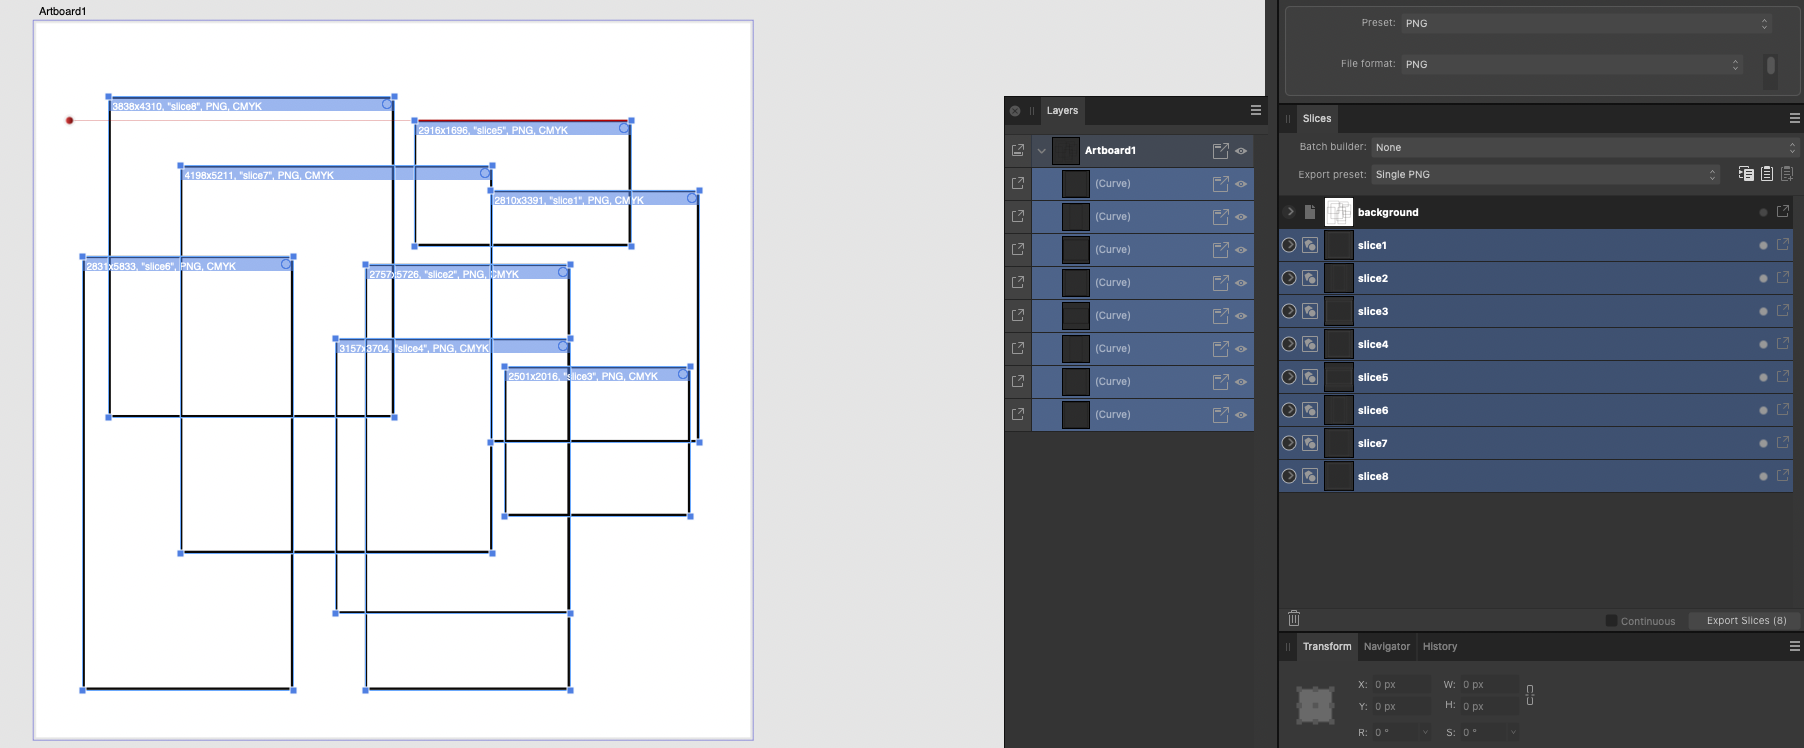Click the export icon on the slice4 row
The height and width of the screenshot is (748, 1804).
click(1783, 344)
